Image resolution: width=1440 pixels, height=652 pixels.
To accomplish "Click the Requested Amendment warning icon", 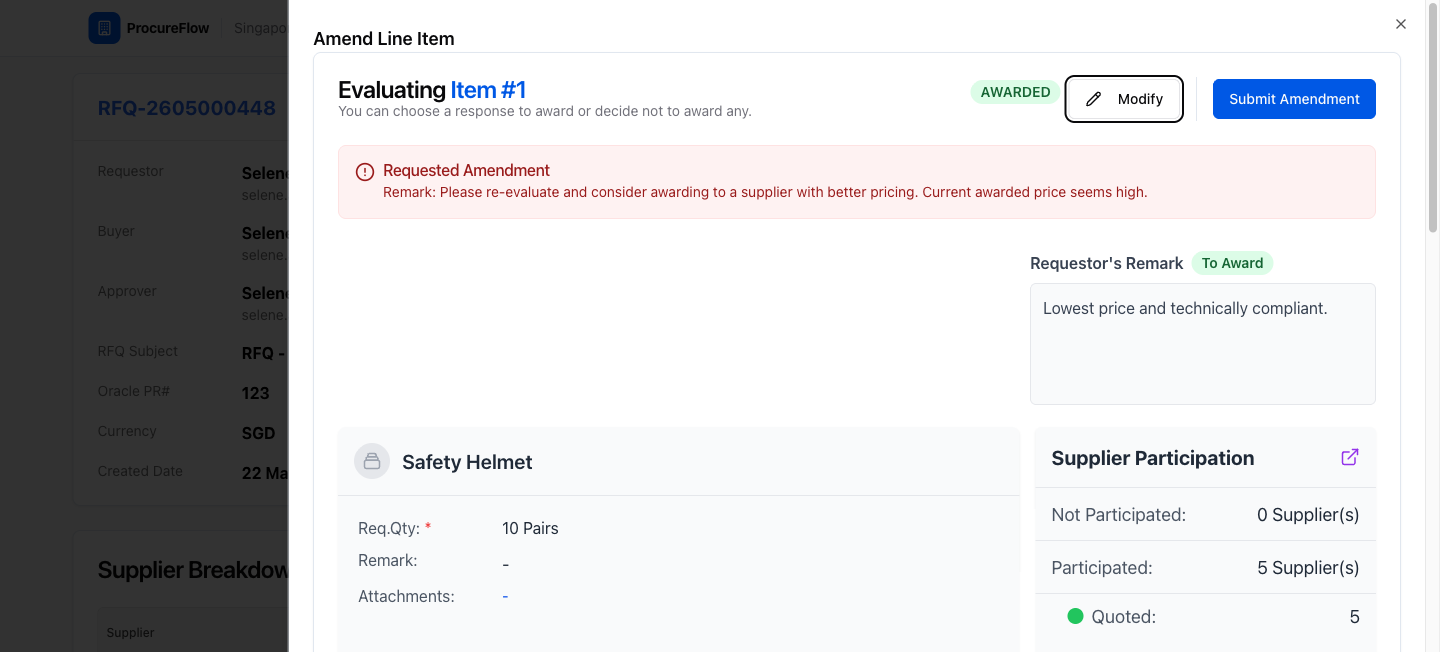I will coord(365,172).
